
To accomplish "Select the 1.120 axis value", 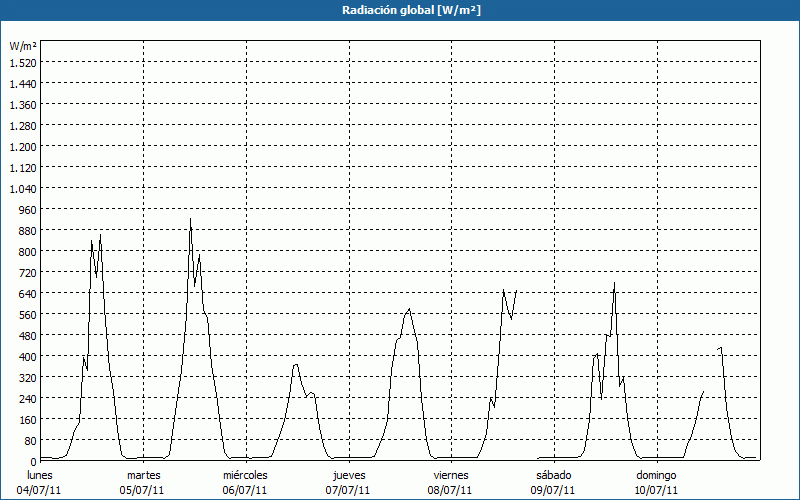I will click(x=23, y=168).
